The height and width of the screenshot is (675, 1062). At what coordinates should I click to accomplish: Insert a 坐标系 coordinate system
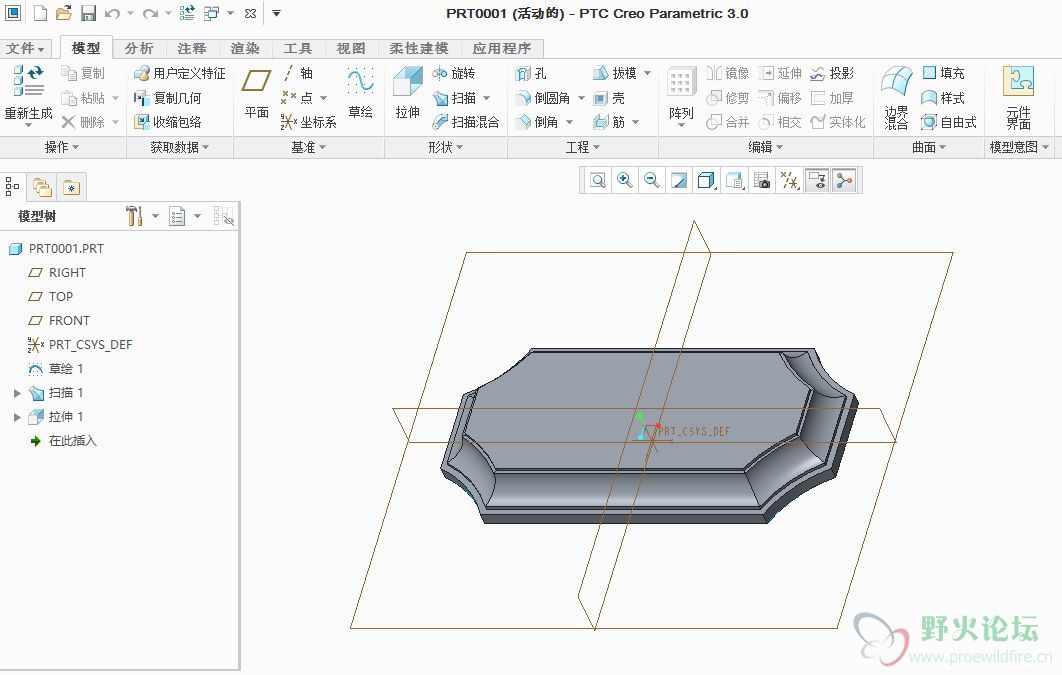point(309,122)
